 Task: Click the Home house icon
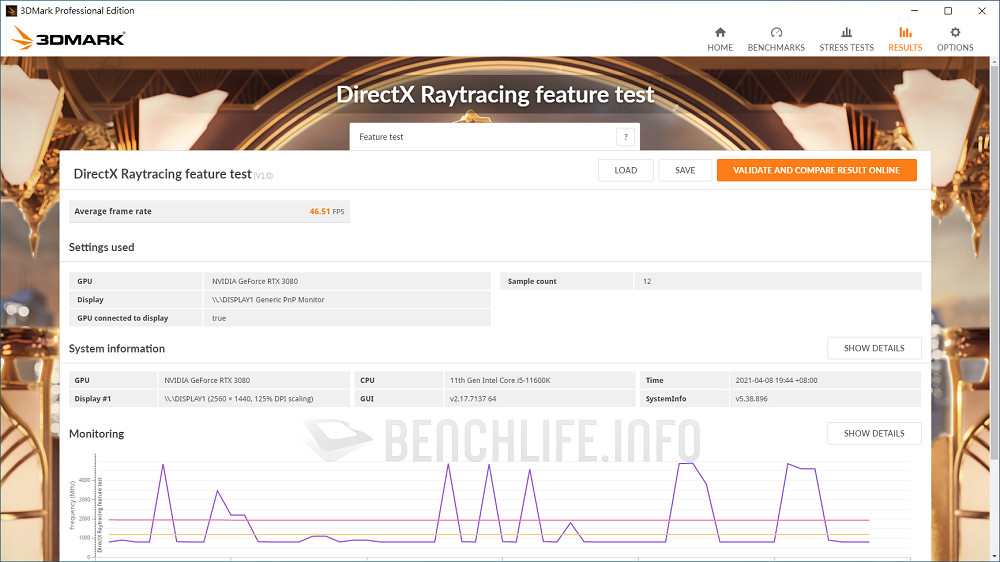coord(720,33)
